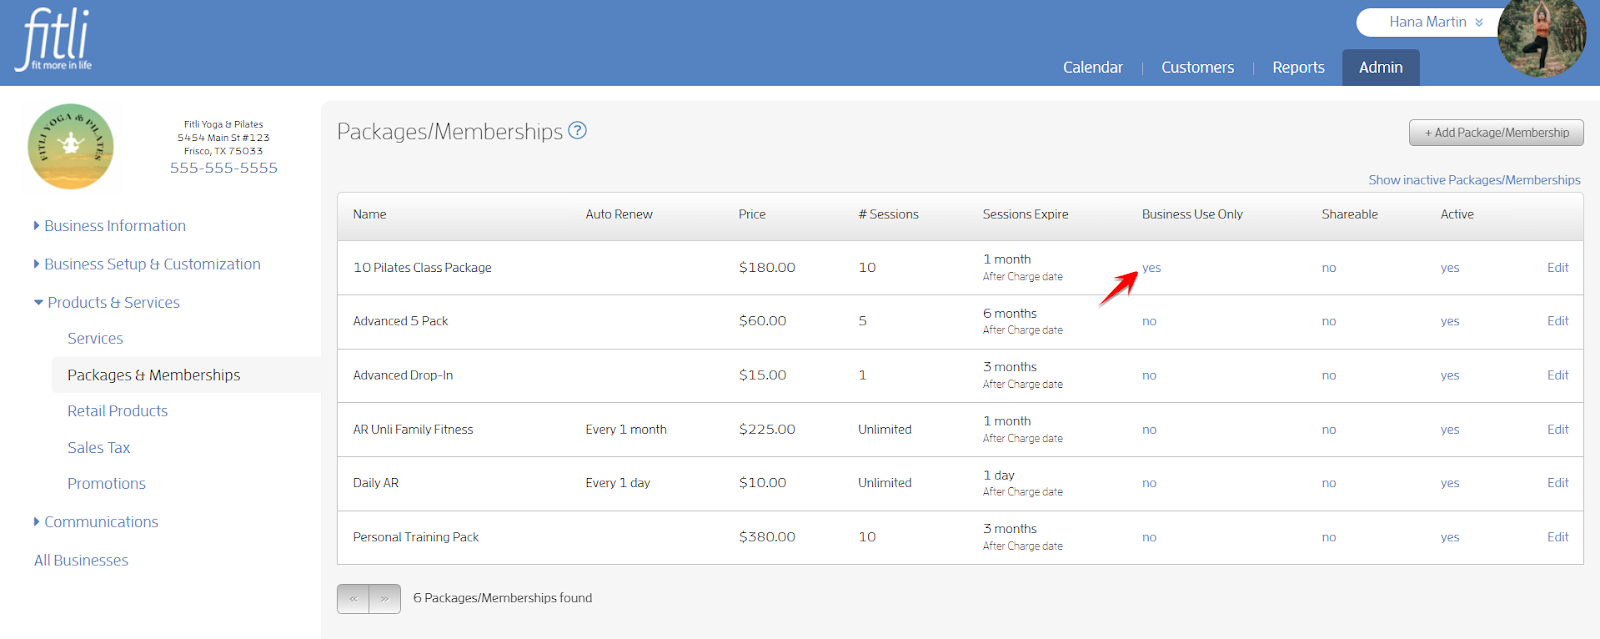The height and width of the screenshot is (639, 1600).
Task: Open the Hana Martin user dropdown
Action: coord(1436,22)
